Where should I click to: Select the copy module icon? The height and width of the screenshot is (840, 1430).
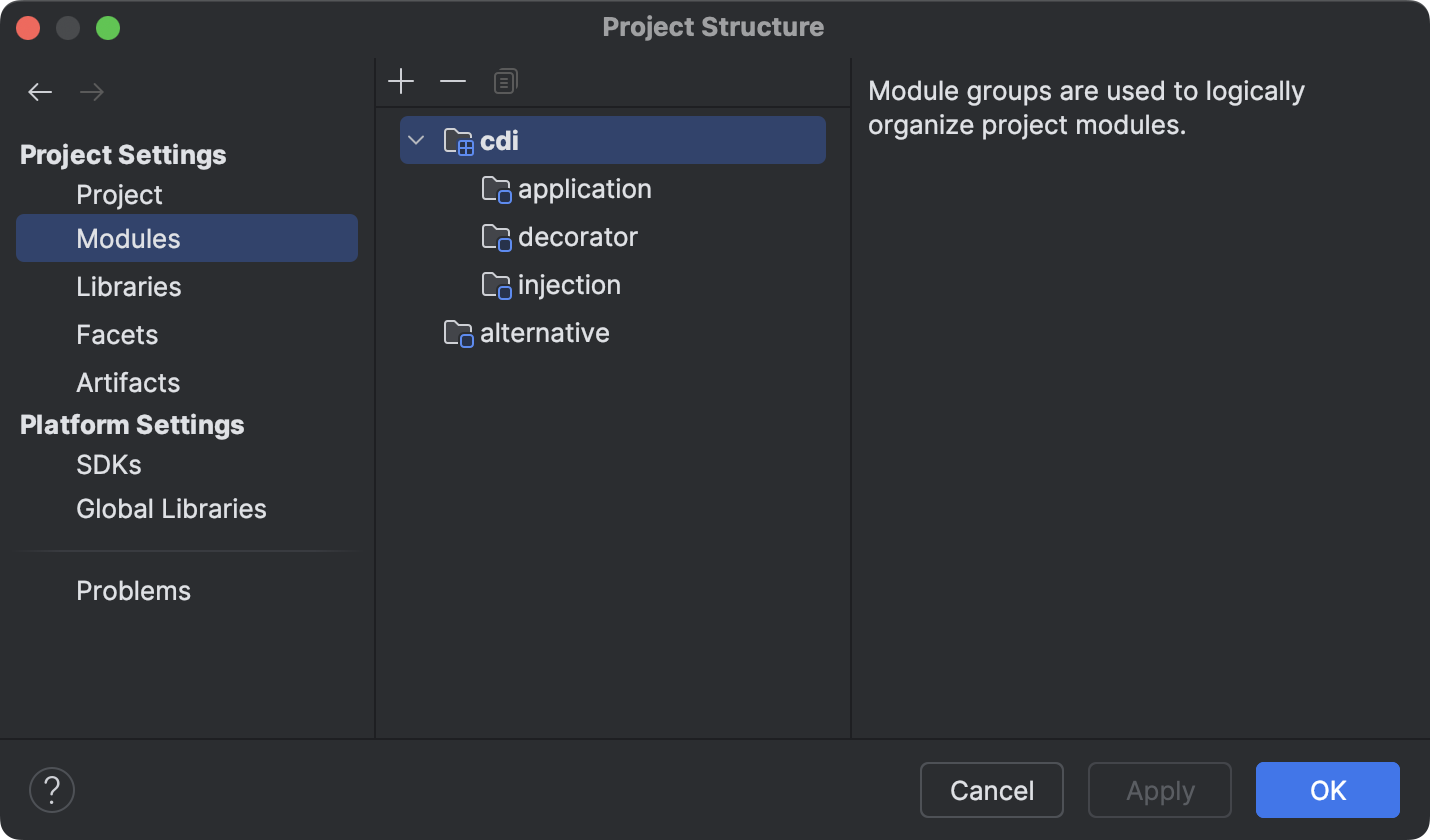point(505,81)
